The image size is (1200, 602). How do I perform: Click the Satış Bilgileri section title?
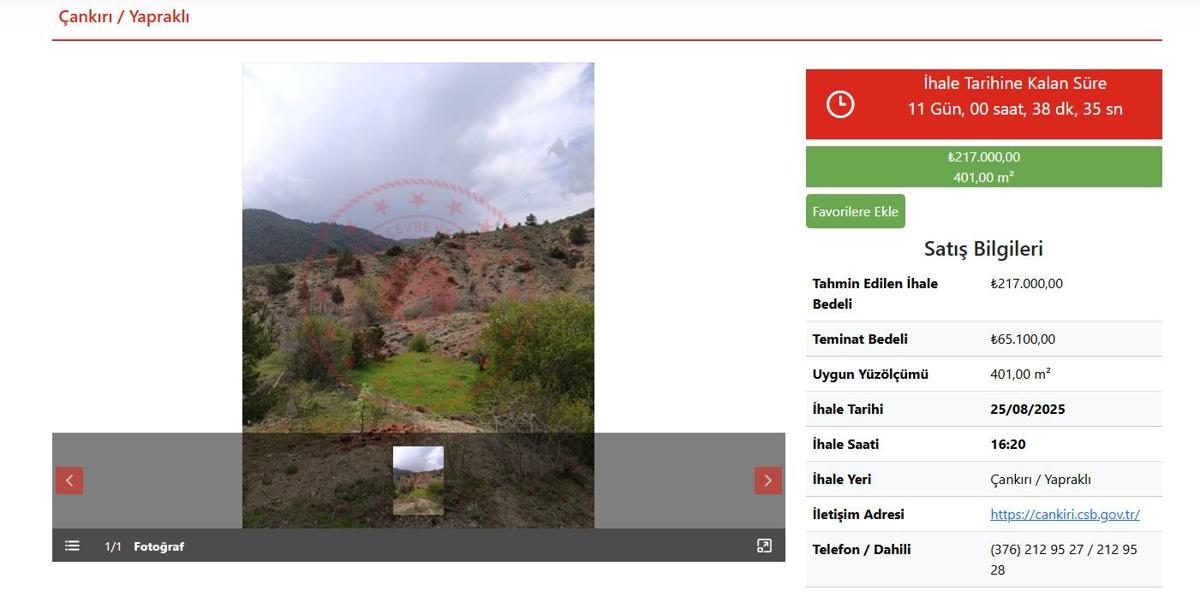pos(984,249)
